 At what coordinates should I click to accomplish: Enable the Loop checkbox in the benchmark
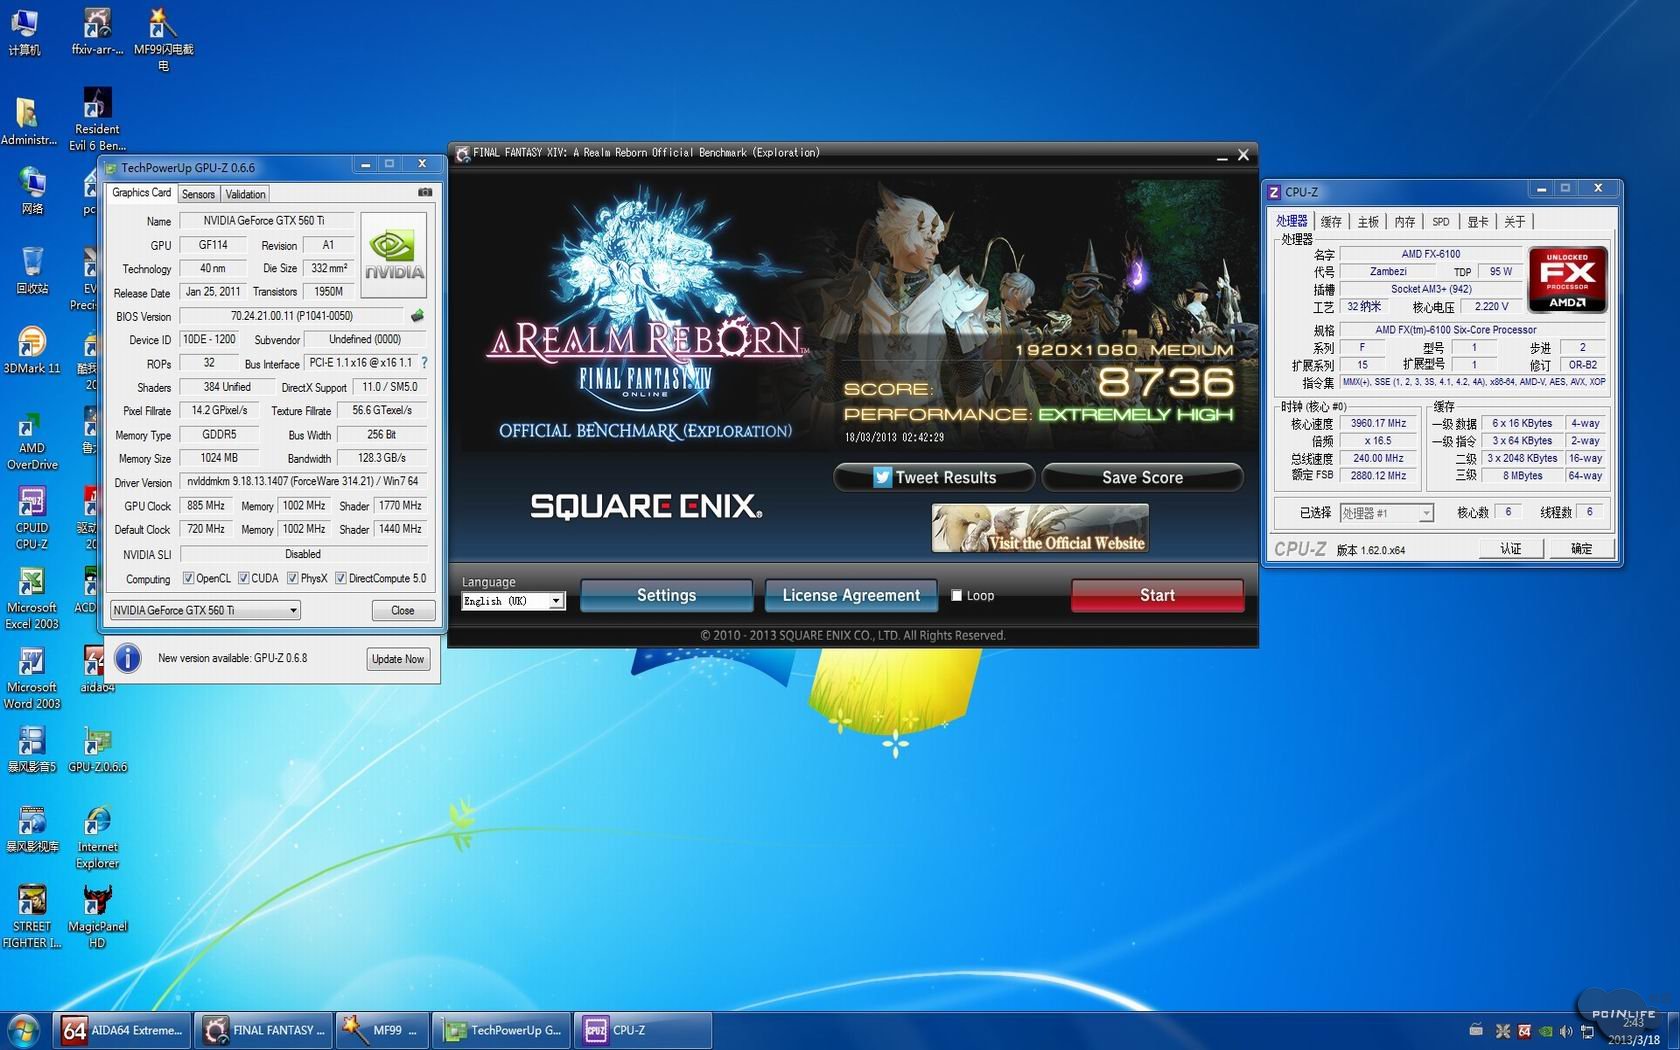(x=956, y=595)
